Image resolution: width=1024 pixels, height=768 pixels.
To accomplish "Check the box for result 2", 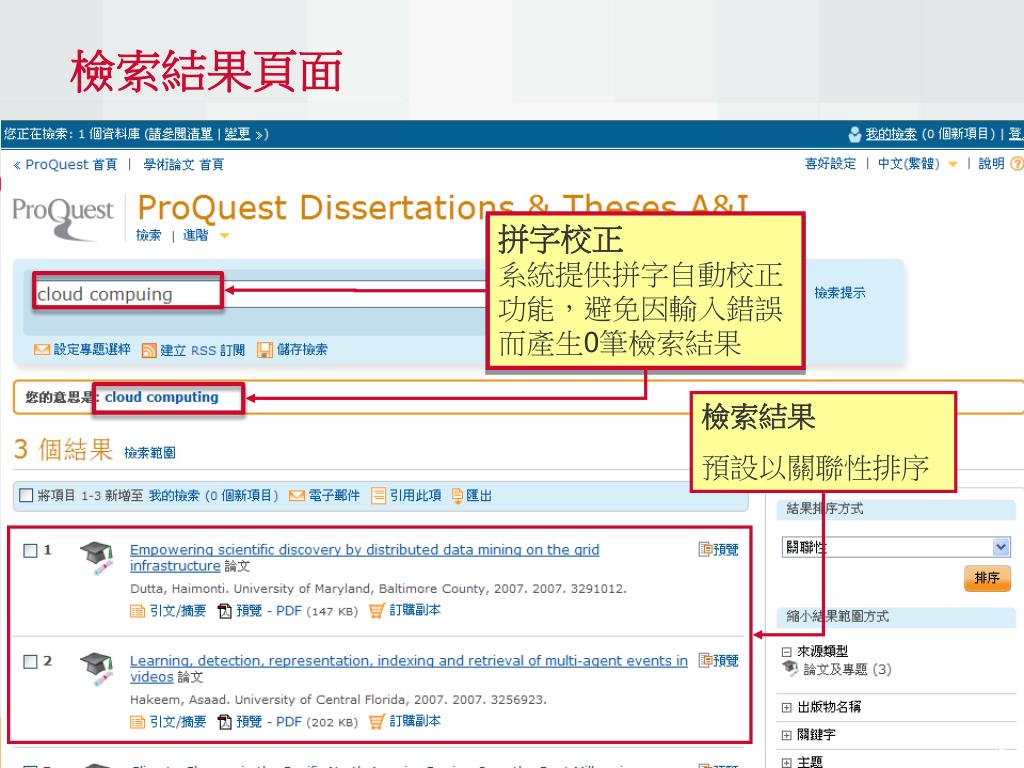I will (x=30, y=662).
